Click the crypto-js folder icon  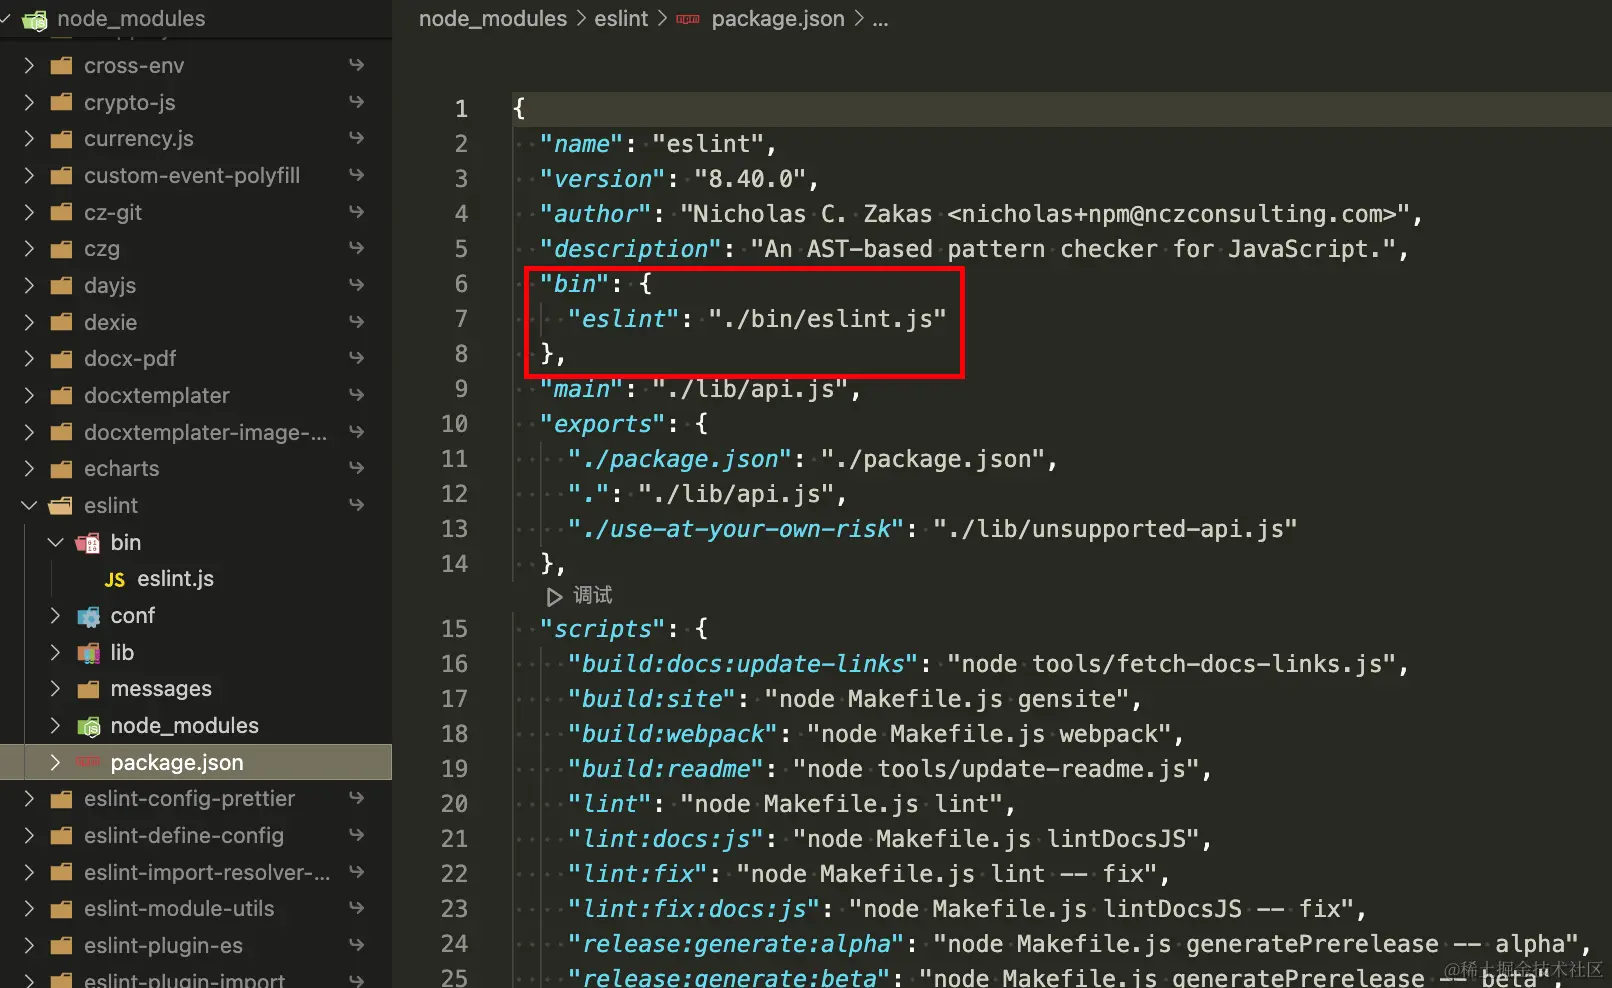(x=62, y=102)
